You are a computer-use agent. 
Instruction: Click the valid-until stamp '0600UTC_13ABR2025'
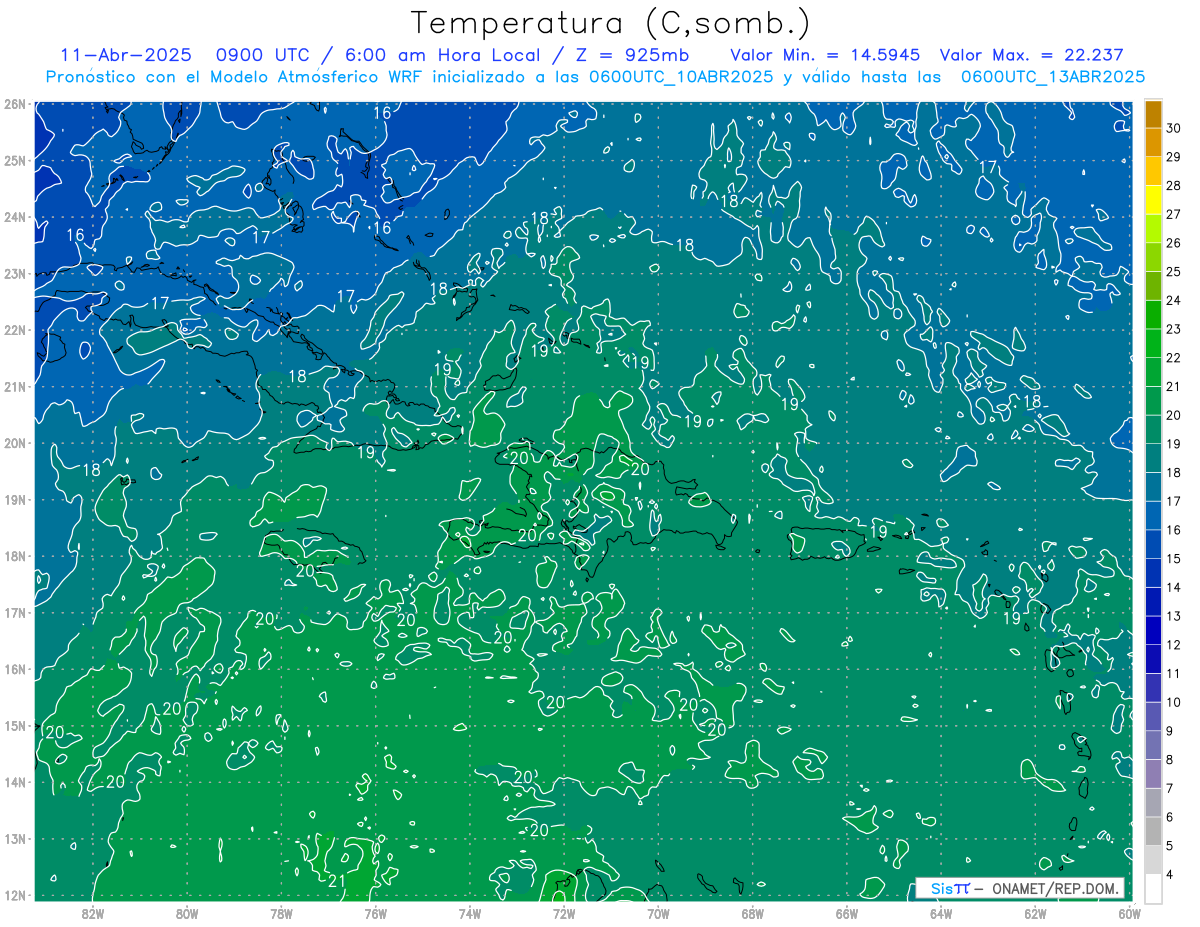click(1052, 76)
